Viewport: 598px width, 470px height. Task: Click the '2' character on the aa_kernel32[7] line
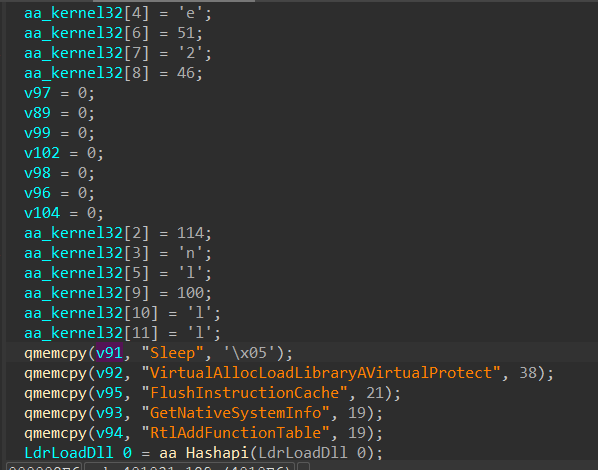point(190,53)
